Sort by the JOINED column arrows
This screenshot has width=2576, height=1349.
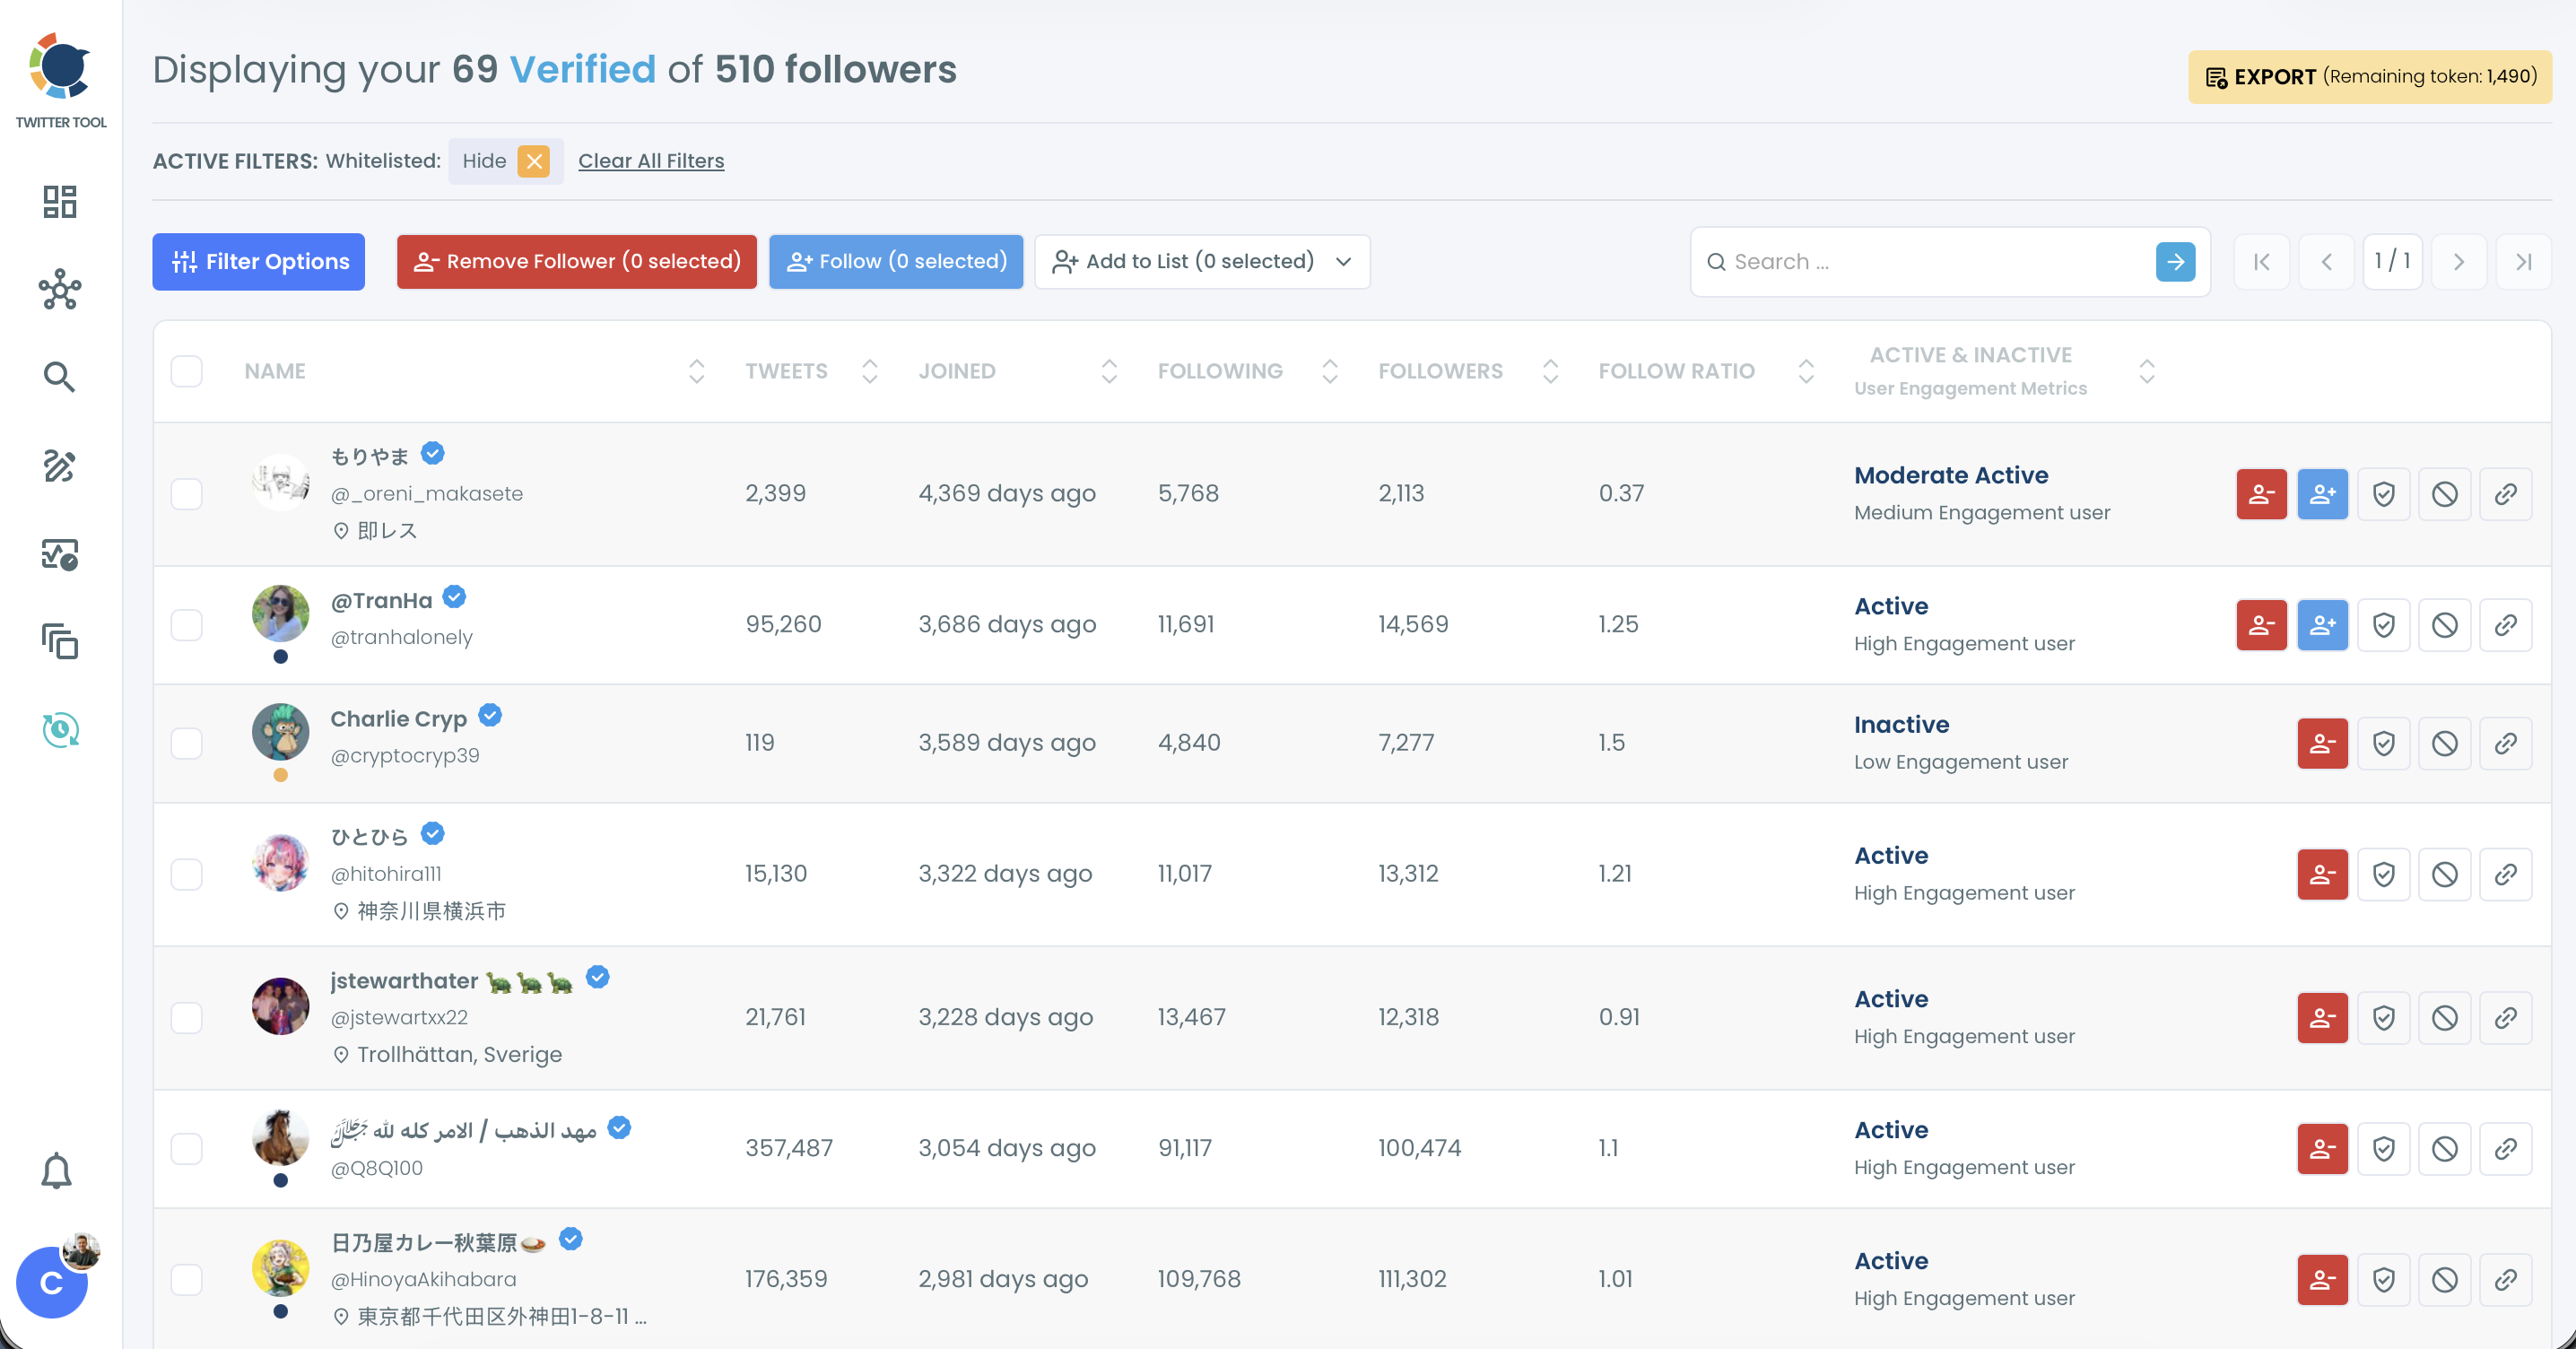1109,371
